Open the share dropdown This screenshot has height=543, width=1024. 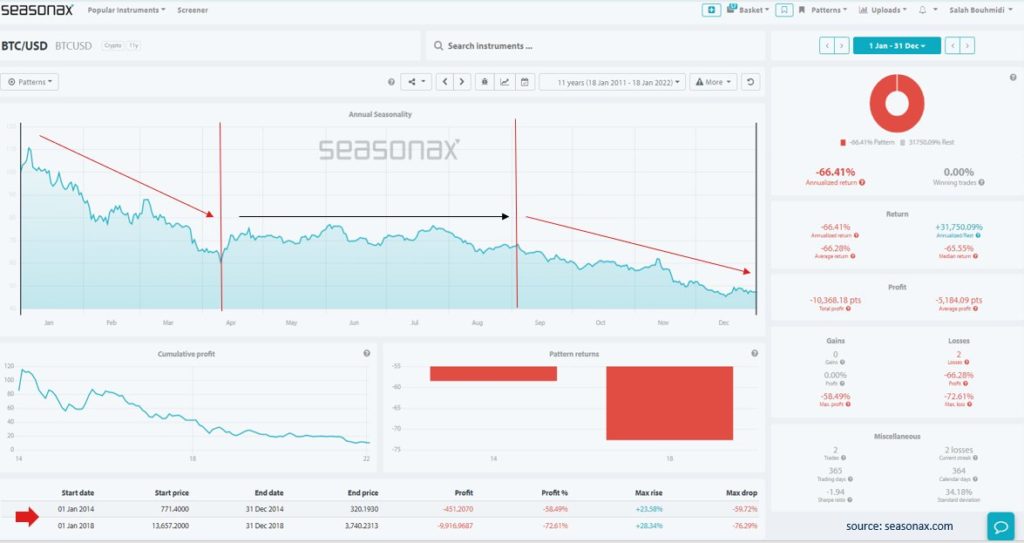(416, 82)
